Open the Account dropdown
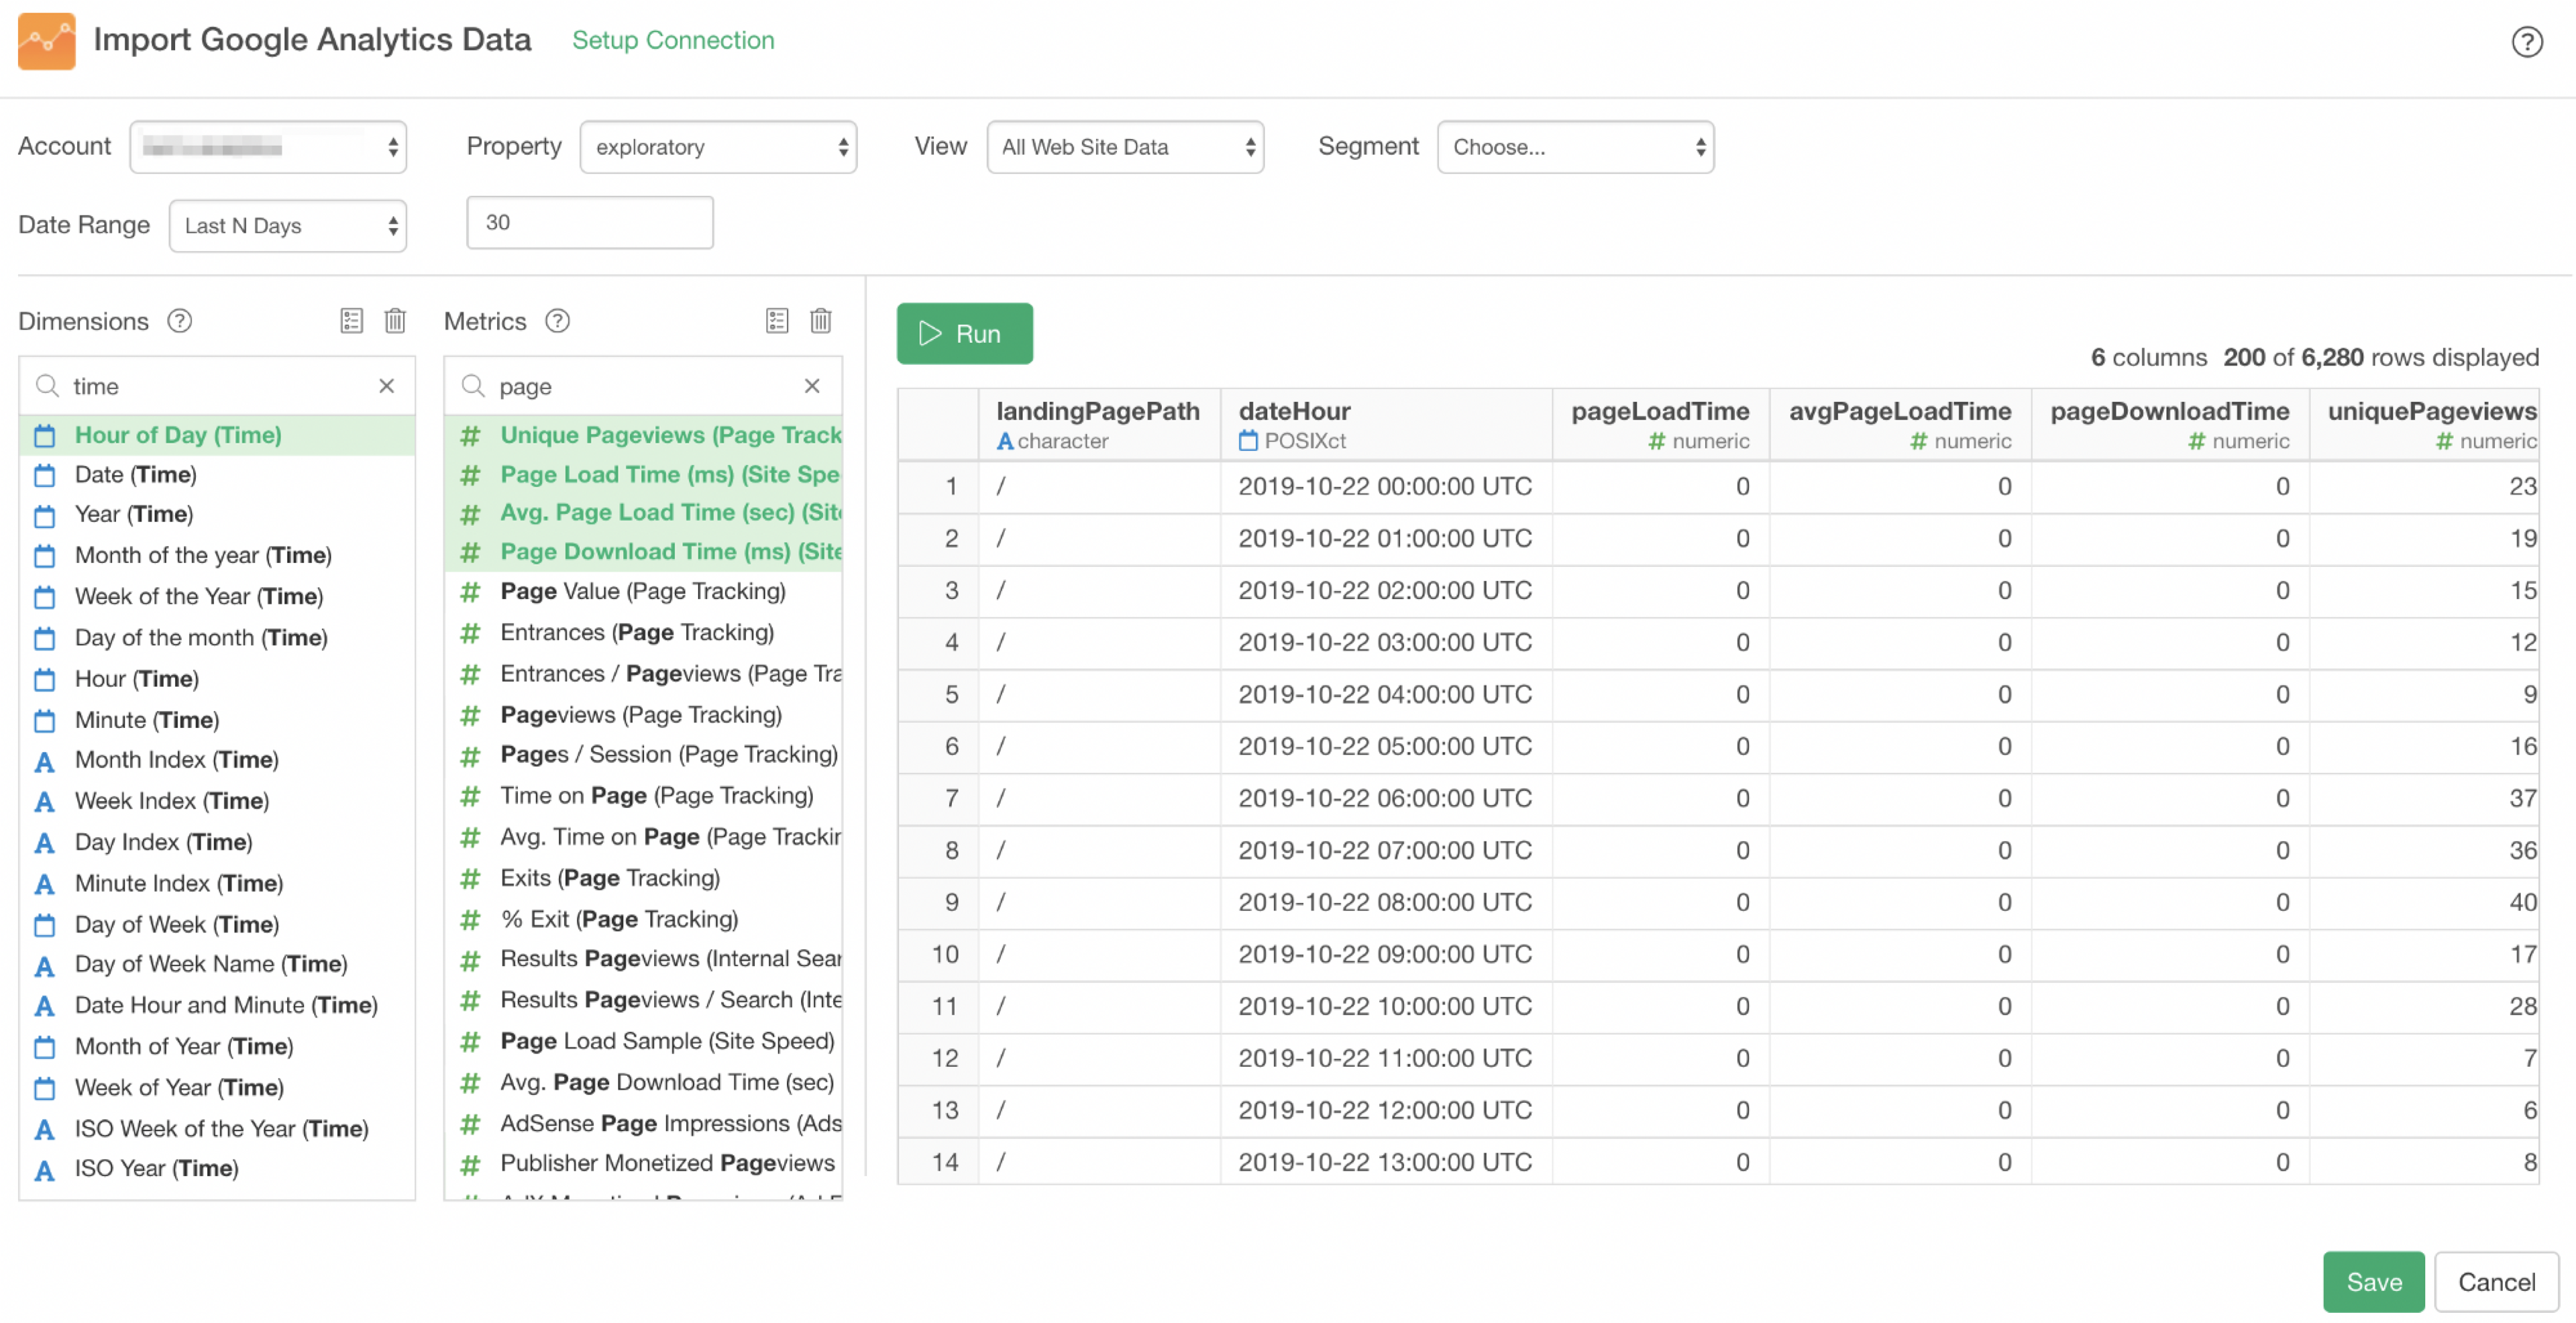The image size is (2576, 1323). (268, 147)
